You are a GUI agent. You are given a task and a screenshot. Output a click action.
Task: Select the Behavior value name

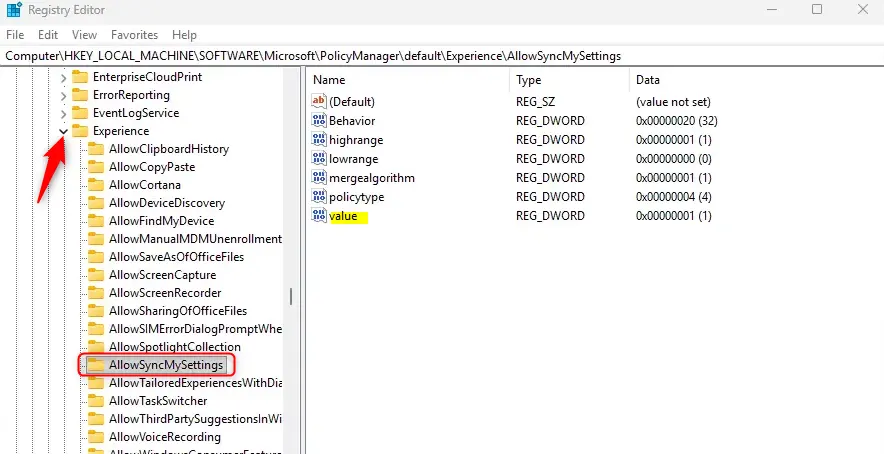tap(352, 121)
